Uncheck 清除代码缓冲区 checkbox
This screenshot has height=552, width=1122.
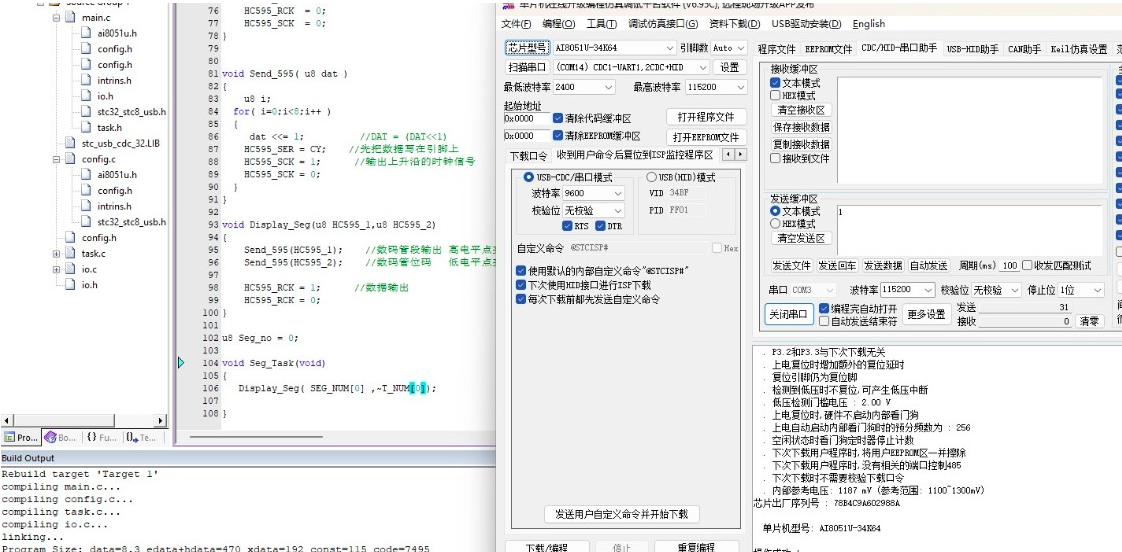point(558,118)
